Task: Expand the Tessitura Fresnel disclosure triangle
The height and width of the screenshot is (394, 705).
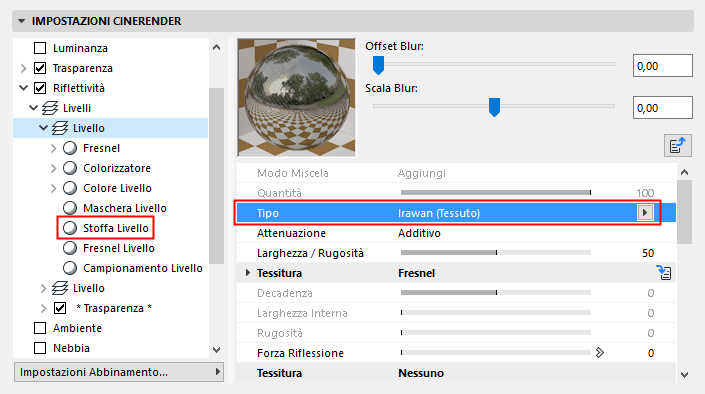Action: coord(247,273)
